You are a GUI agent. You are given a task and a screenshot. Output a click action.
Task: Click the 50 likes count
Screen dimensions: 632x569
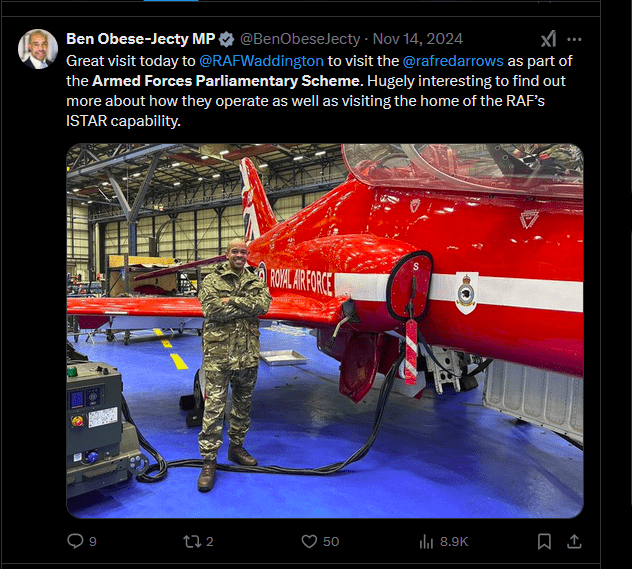click(331, 542)
